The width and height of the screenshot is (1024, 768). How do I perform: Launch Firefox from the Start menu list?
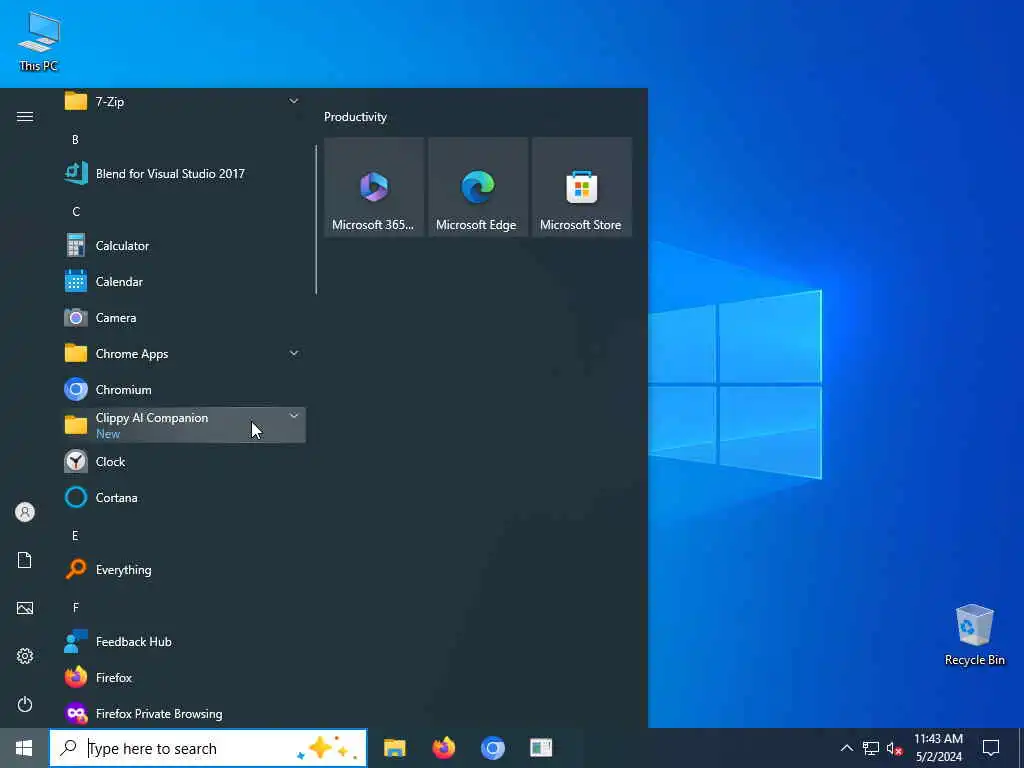pyautogui.click(x=183, y=678)
